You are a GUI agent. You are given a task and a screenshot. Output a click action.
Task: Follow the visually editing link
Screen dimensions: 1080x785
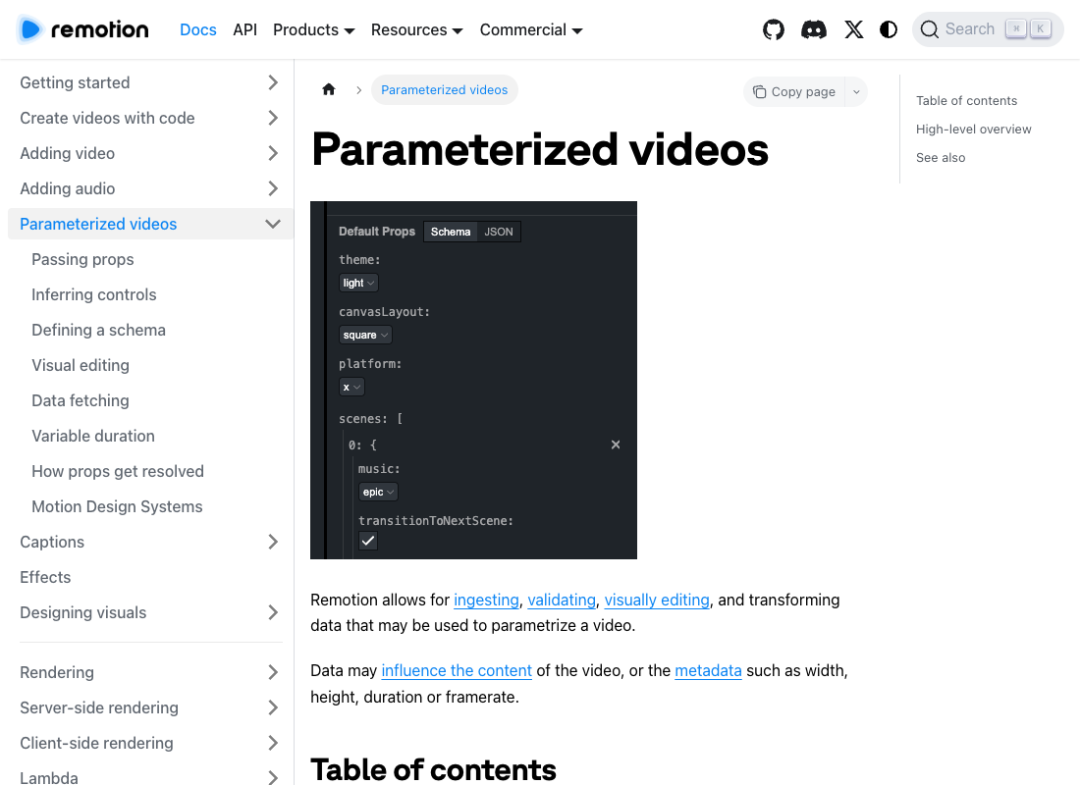657,600
